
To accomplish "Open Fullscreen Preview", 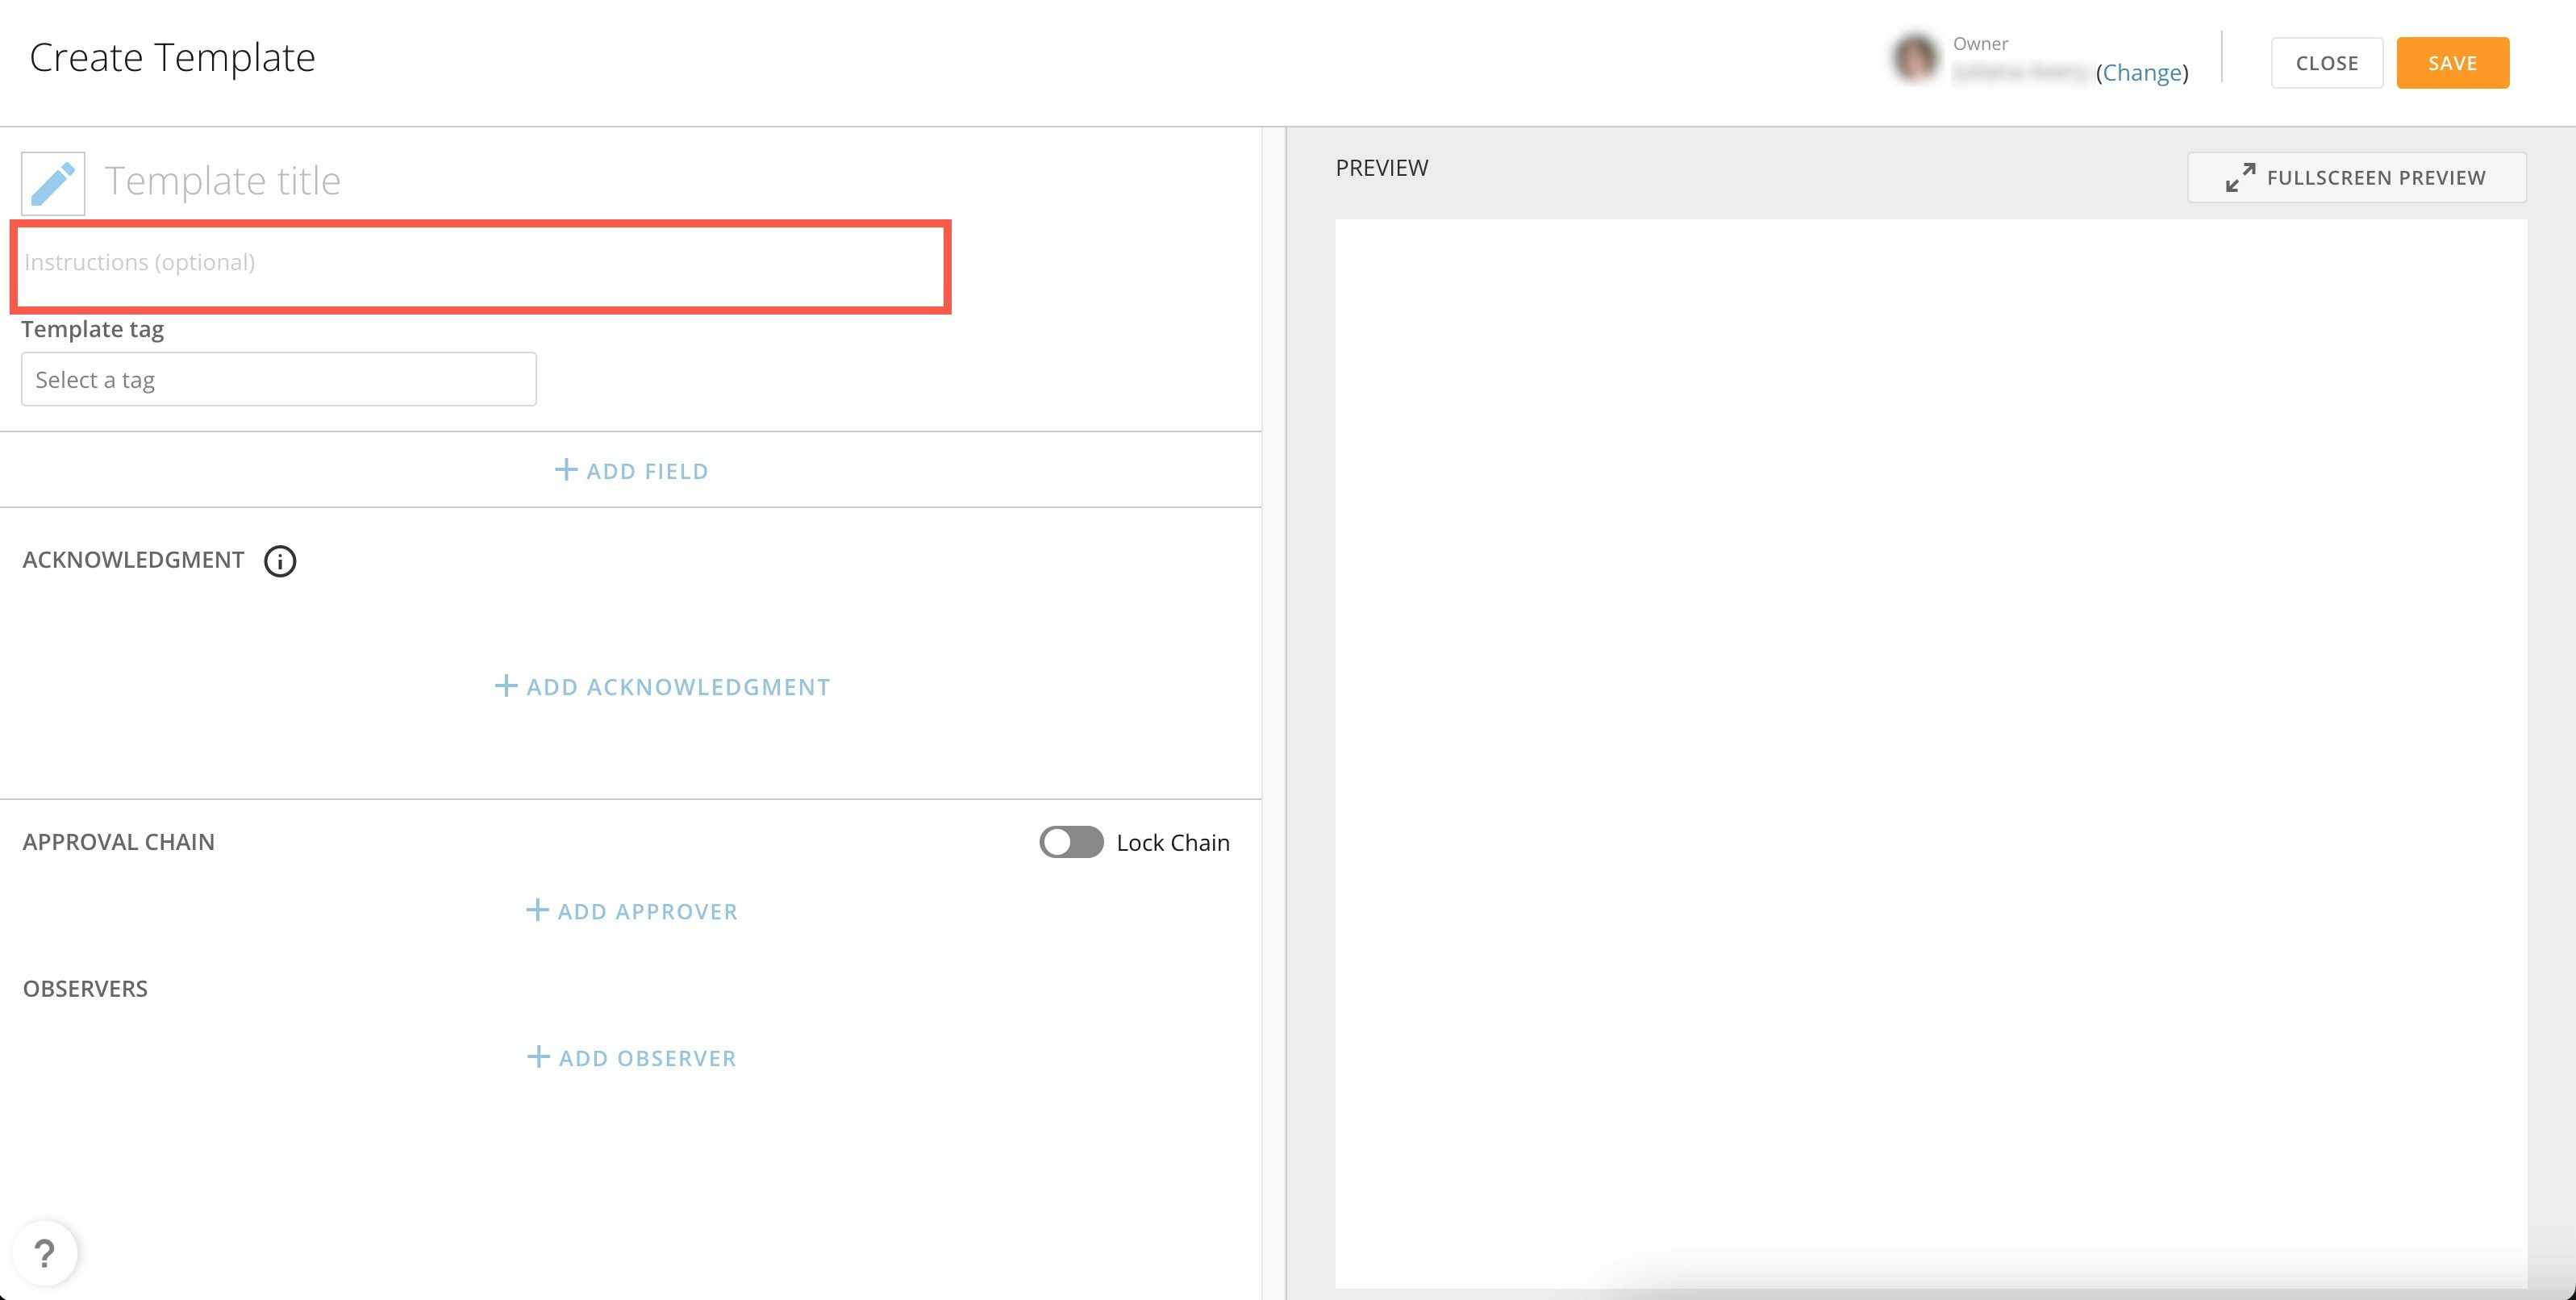I will coord(2375,178).
